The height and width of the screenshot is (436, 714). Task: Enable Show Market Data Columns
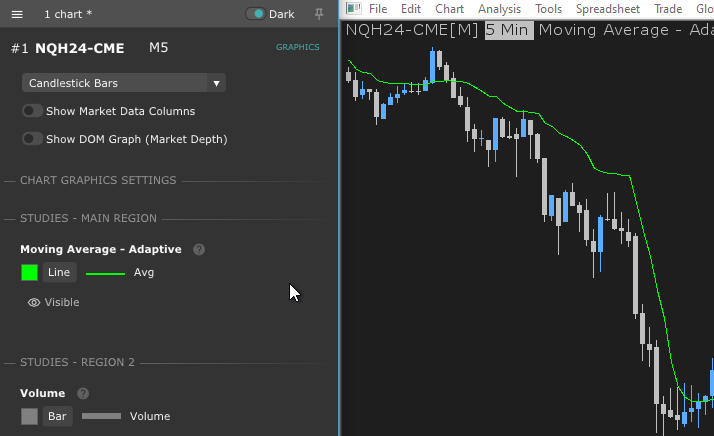point(32,111)
